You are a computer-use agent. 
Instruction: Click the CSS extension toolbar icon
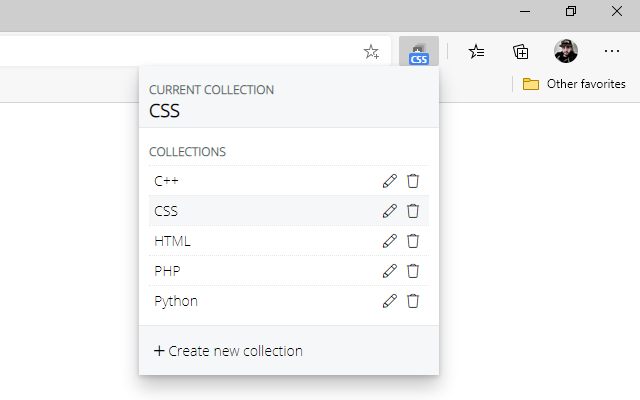418,52
